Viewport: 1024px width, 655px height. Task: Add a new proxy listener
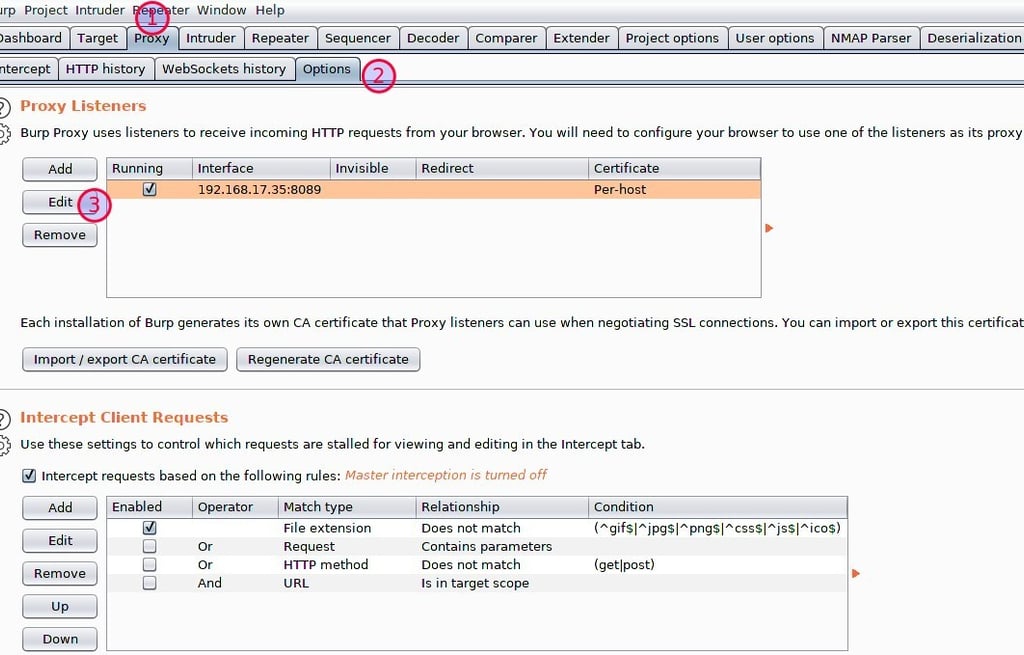click(59, 169)
